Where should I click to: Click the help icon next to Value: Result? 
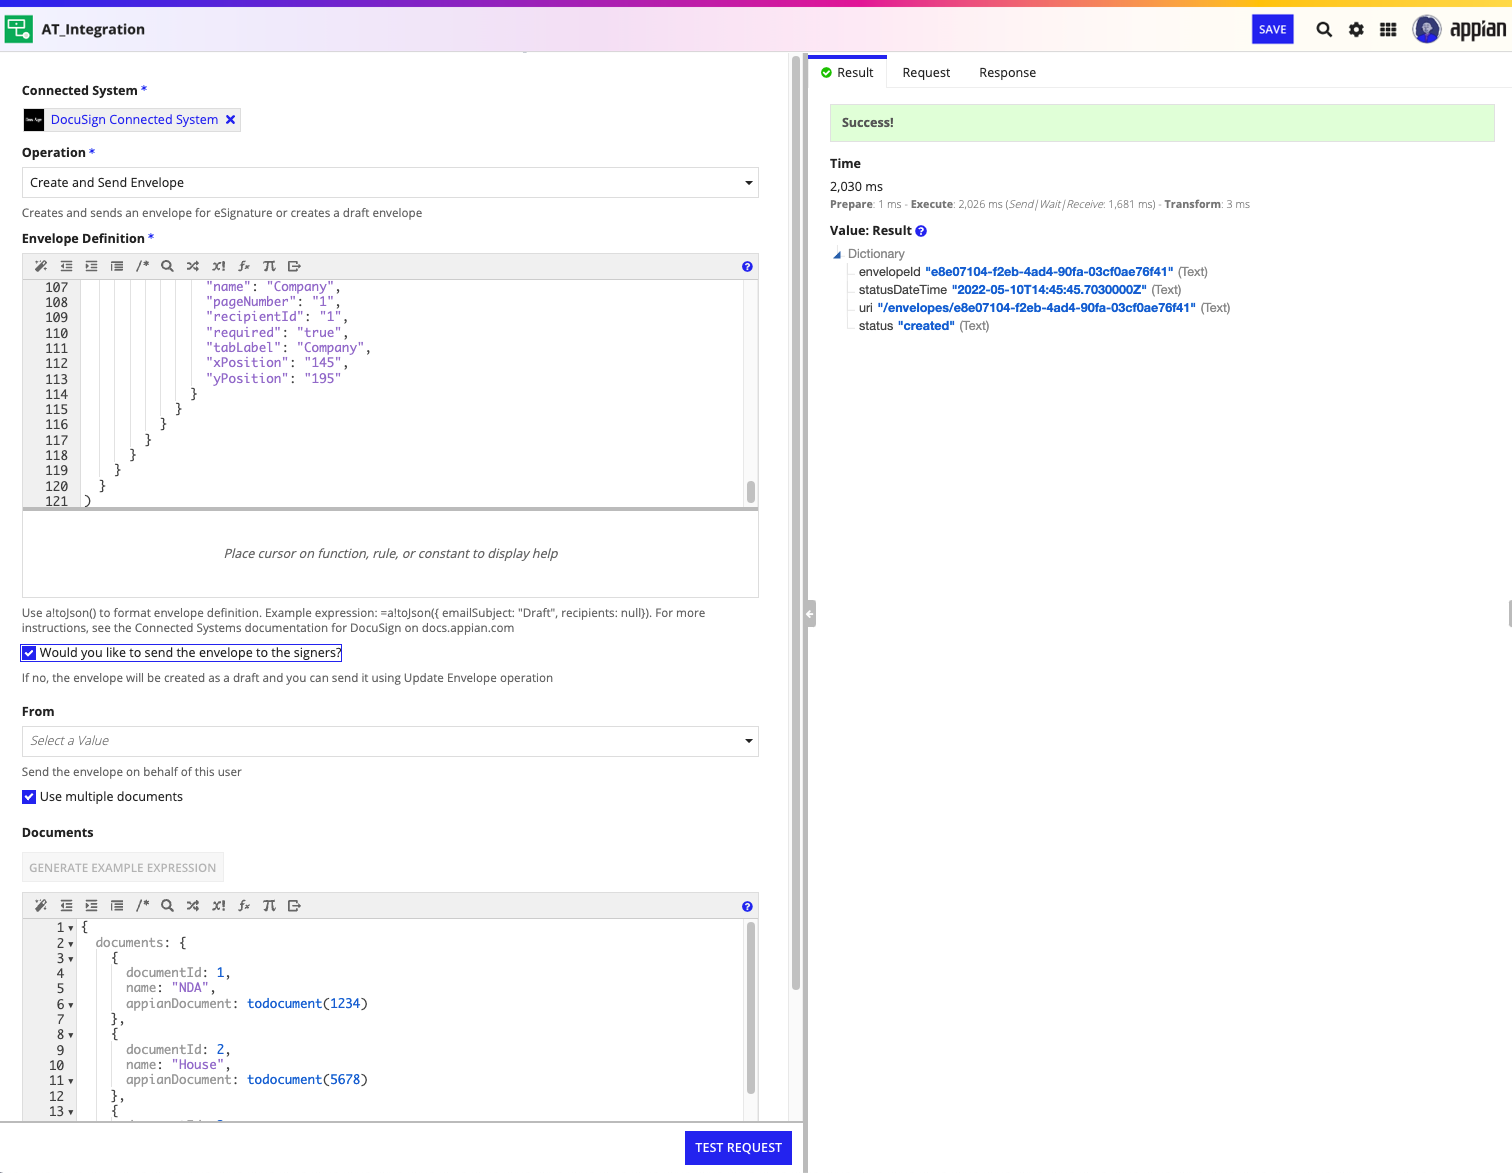pos(921,231)
